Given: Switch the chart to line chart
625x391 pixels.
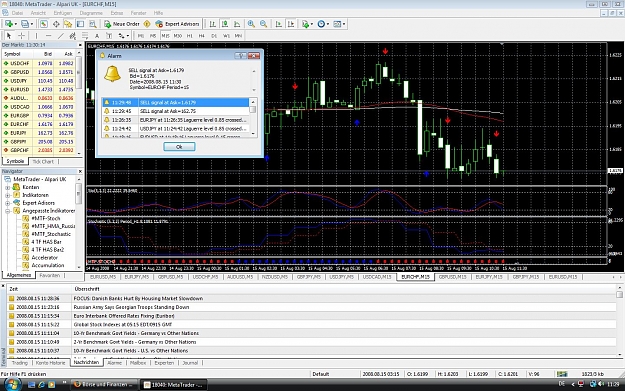Looking at the screenshot, I should coord(237,24).
